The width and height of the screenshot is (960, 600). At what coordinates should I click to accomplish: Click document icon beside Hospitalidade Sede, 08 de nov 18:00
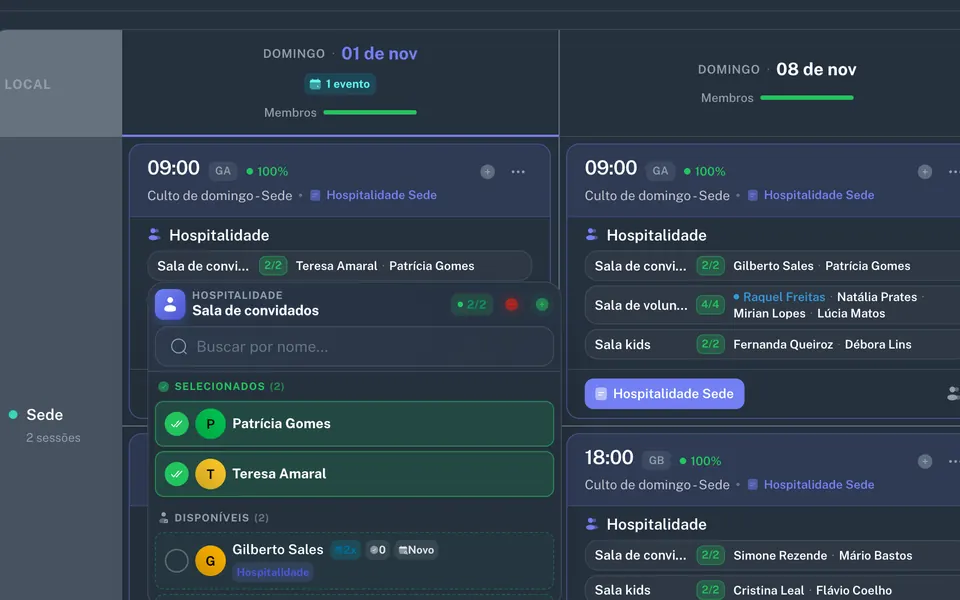click(752, 485)
